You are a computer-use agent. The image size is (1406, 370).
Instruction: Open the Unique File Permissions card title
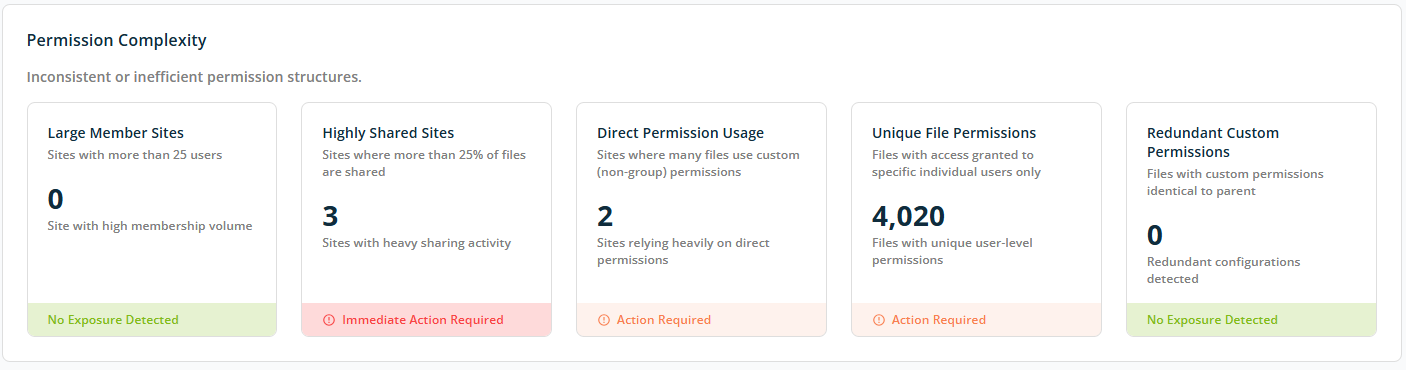click(954, 133)
